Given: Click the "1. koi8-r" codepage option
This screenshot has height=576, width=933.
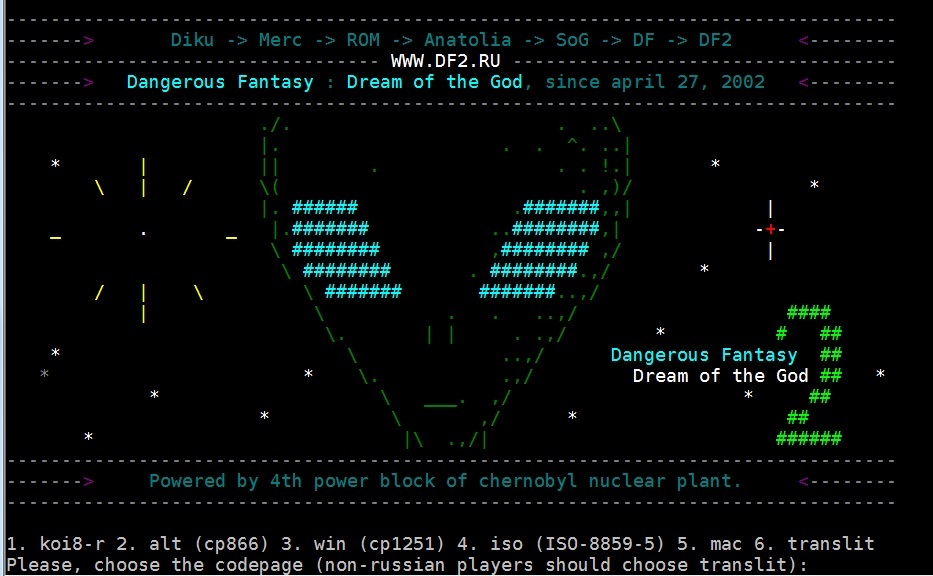Looking at the screenshot, I should tap(56, 544).
